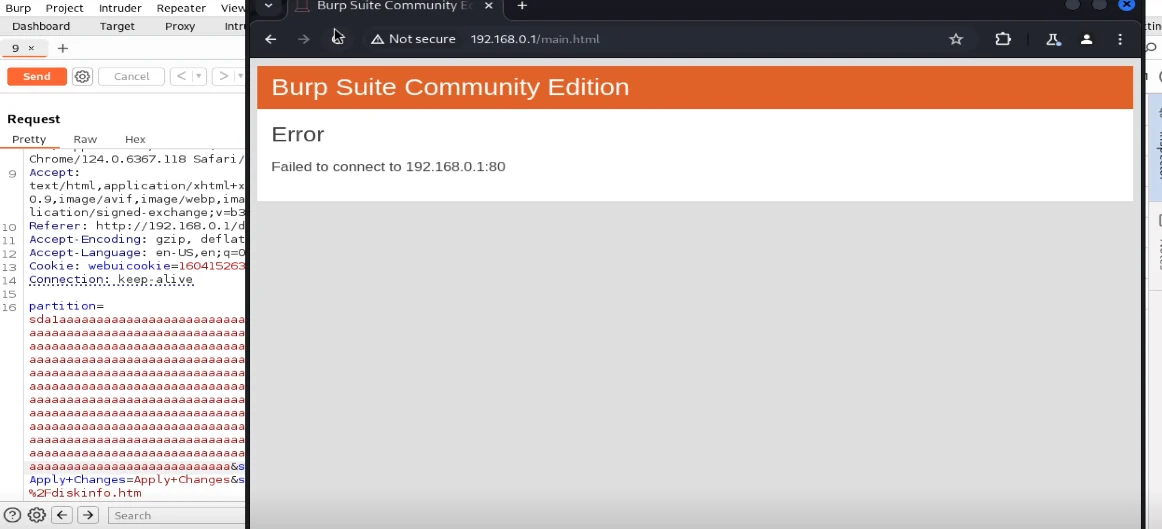Go to previous request with < history button
Screen dimensions: 1162x529
(x=182, y=76)
